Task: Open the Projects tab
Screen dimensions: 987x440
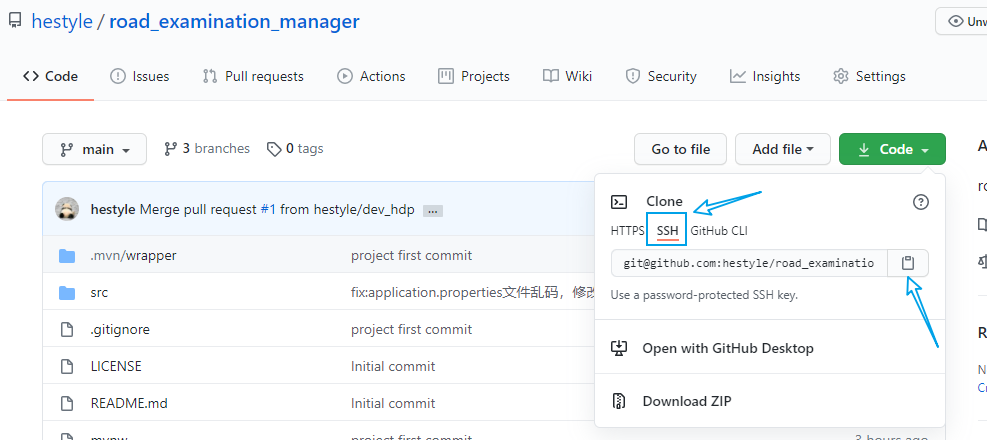Action: pos(474,76)
